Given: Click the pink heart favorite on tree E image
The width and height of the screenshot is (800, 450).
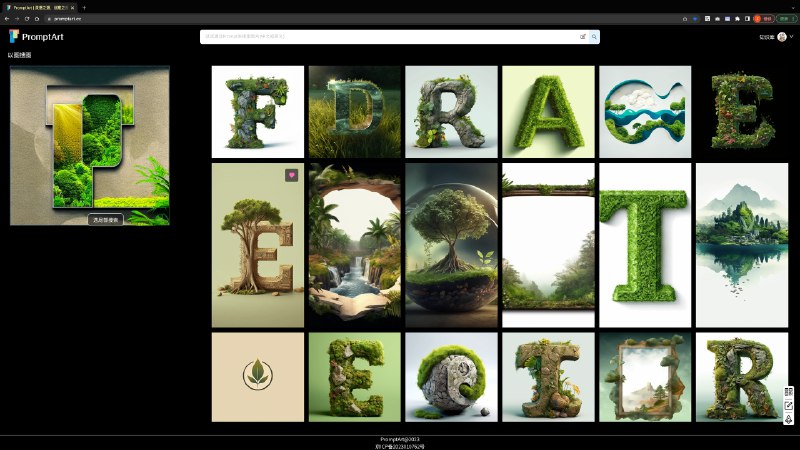Looking at the screenshot, I should pos(291,175).
